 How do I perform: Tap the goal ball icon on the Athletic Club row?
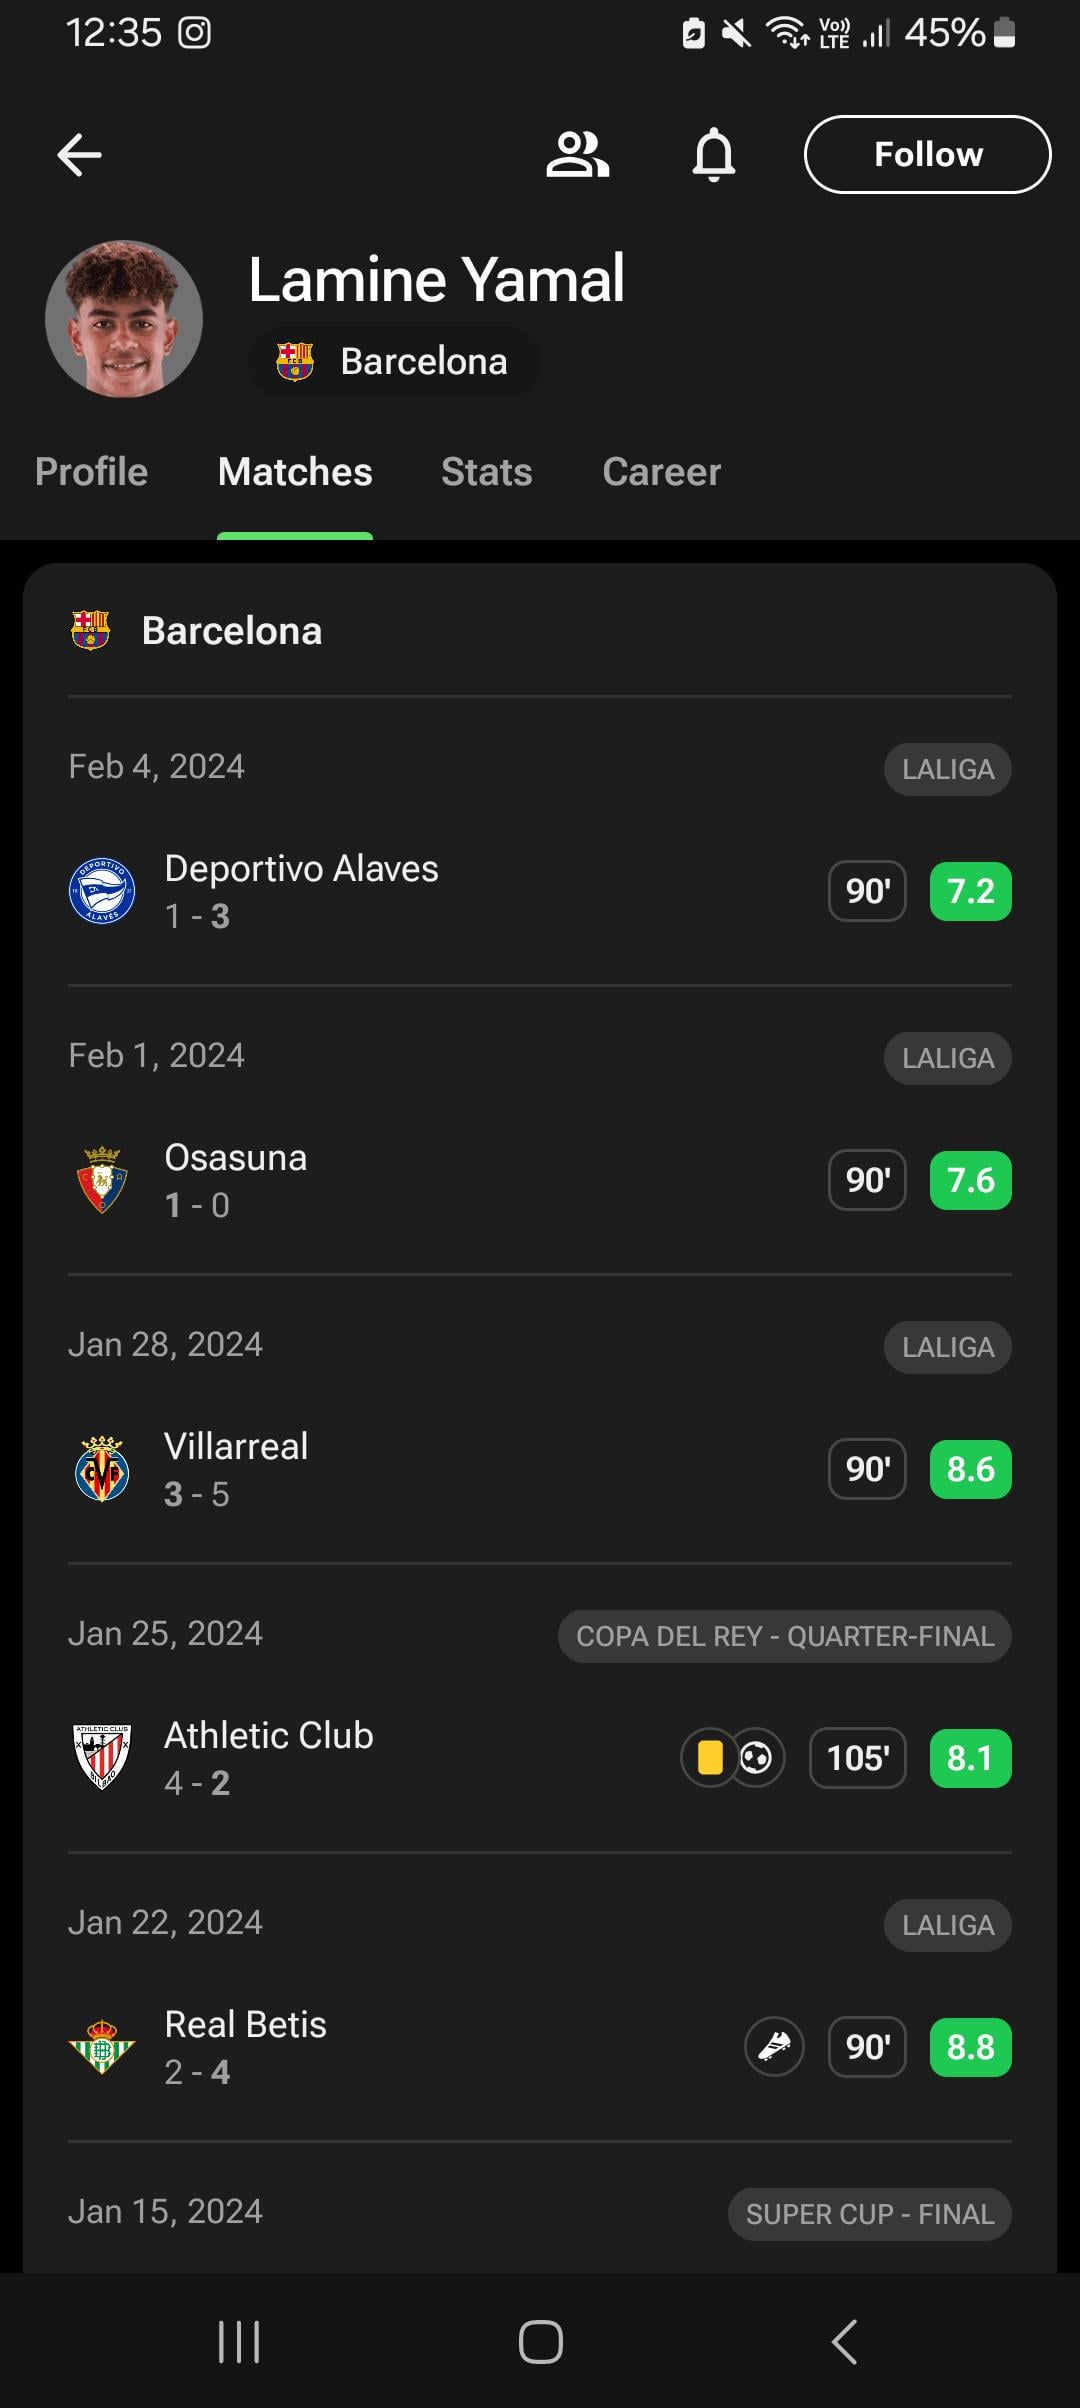[x=757, y=1757]
